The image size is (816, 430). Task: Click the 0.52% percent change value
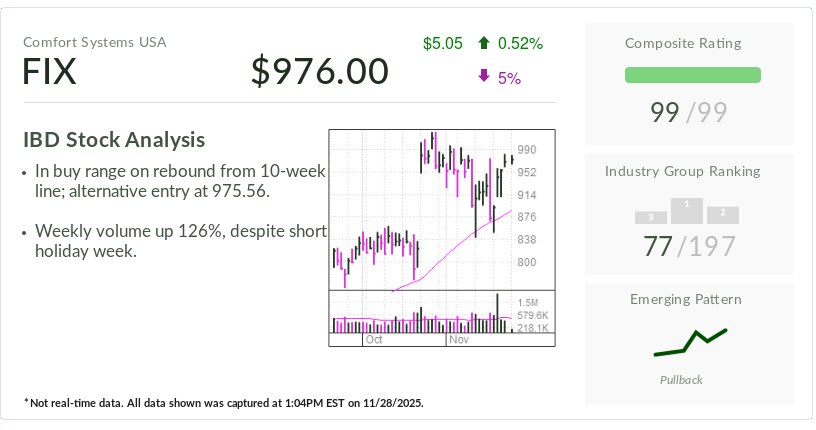coord(520,43)
